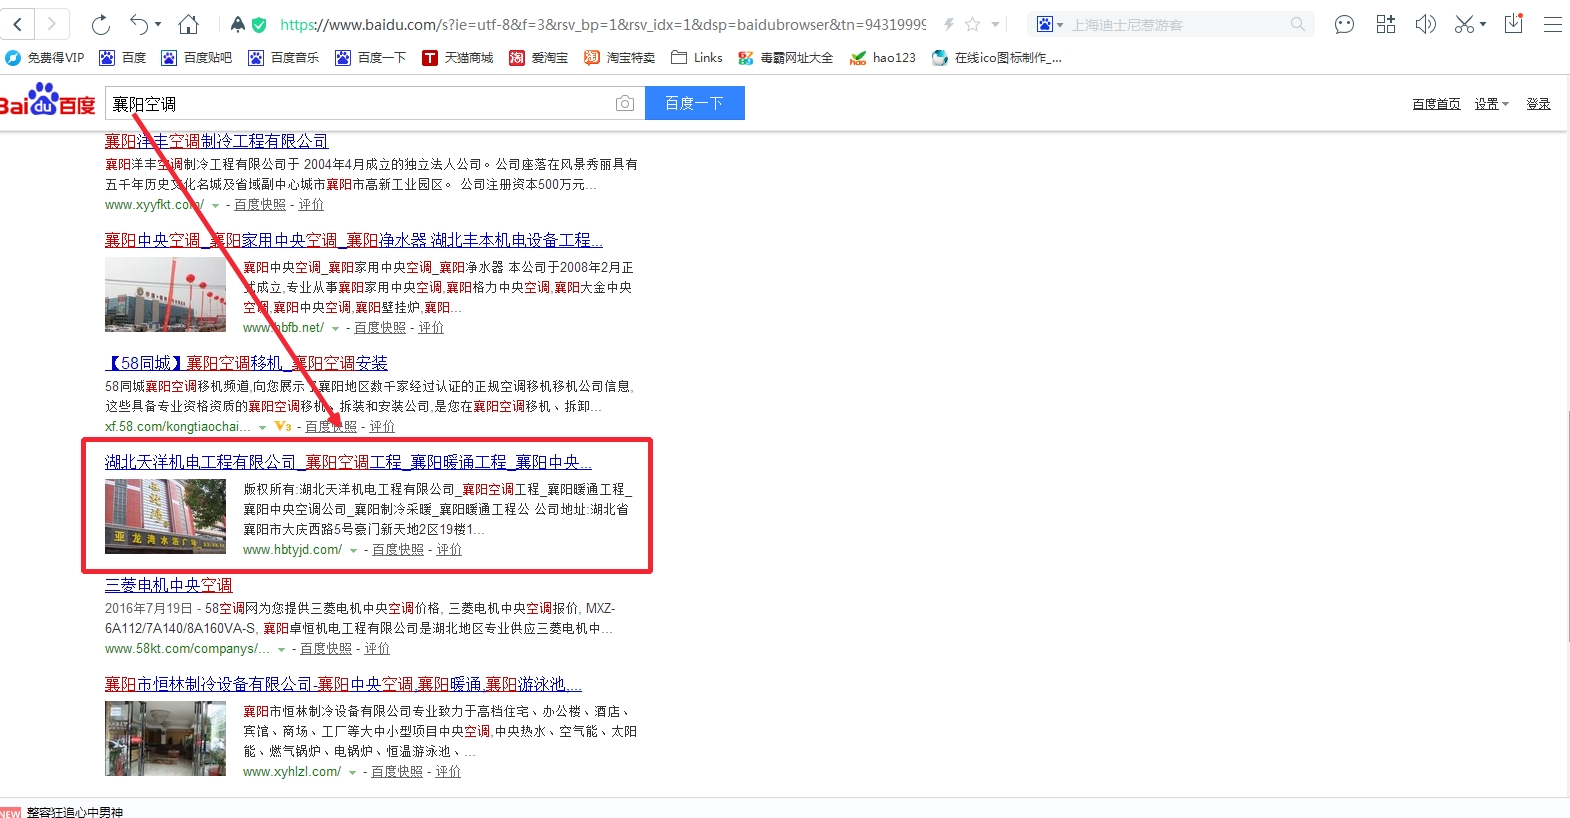Viewport: 1570px width, 818px height.
Task: Expand the arrow beside www.hbtyjd.com URL
Action: click(x=353, y=550)
